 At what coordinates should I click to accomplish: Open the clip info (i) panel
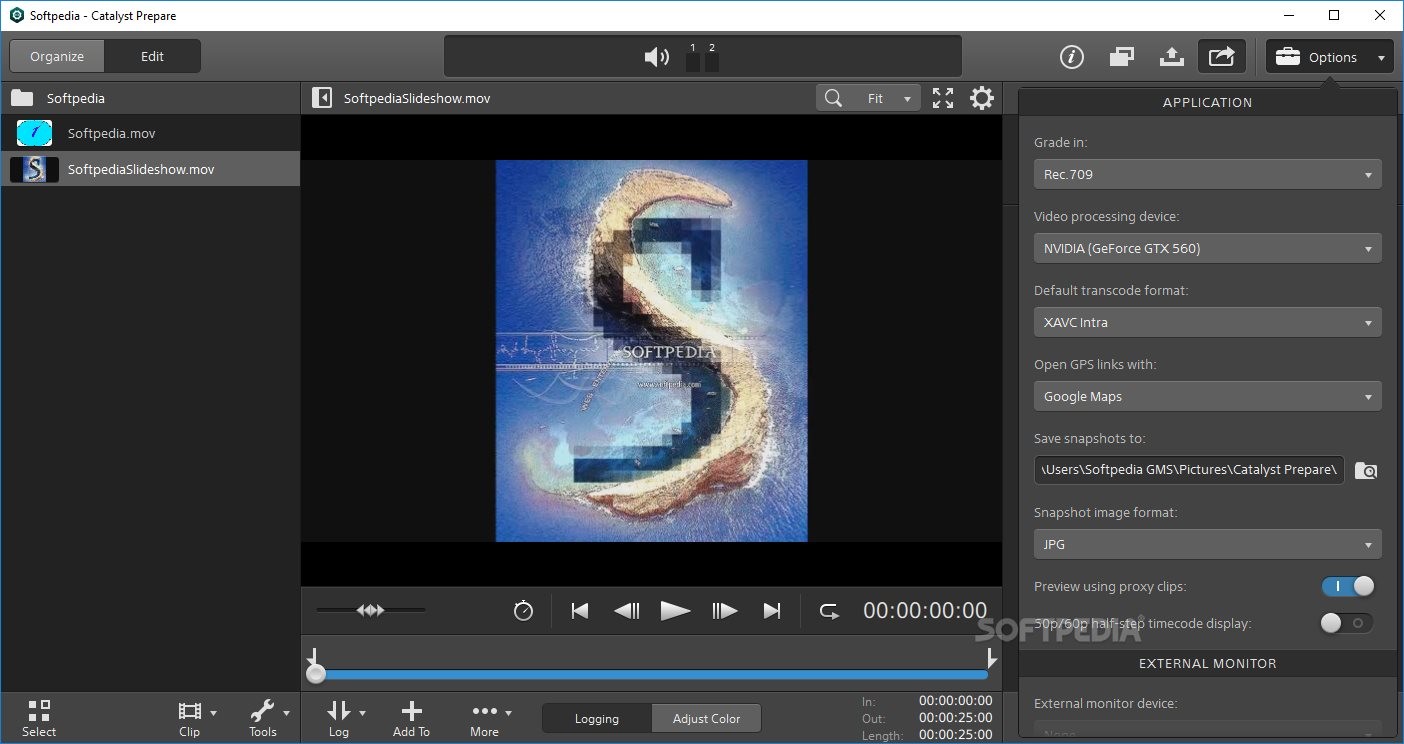point(1072,57)
